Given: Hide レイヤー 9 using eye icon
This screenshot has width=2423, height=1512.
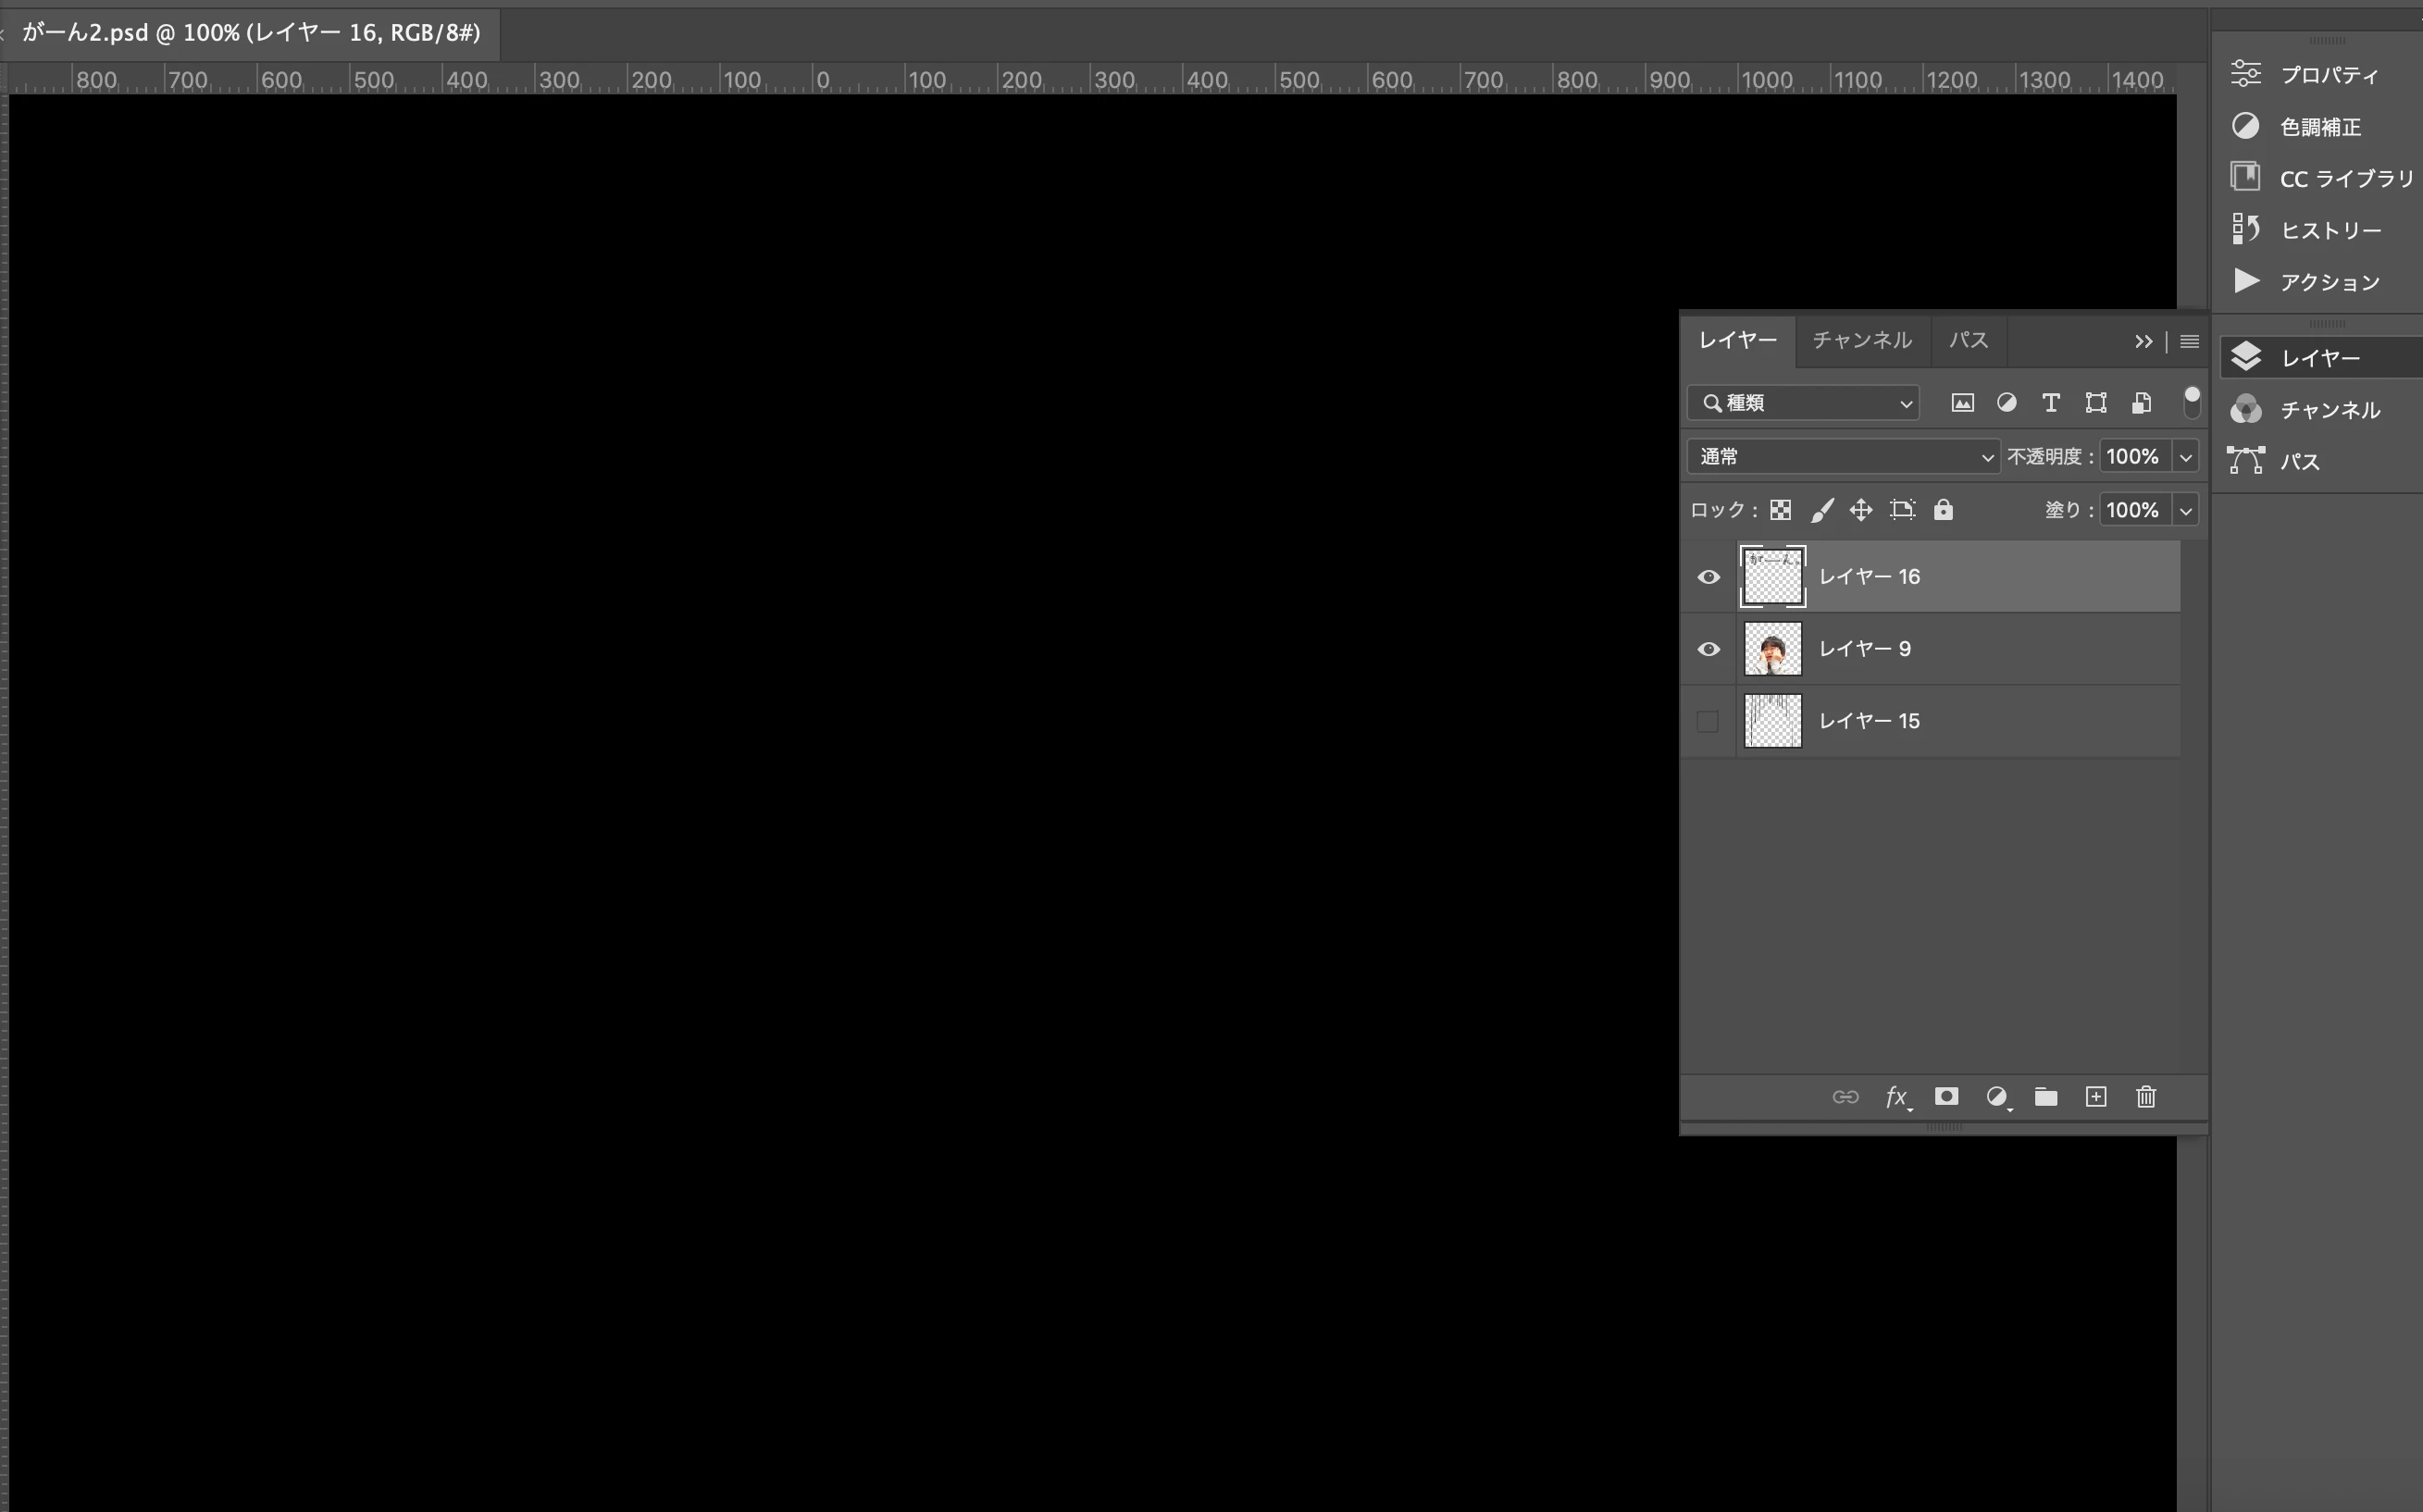Looking at the screenshot, I should [1708, 649].
